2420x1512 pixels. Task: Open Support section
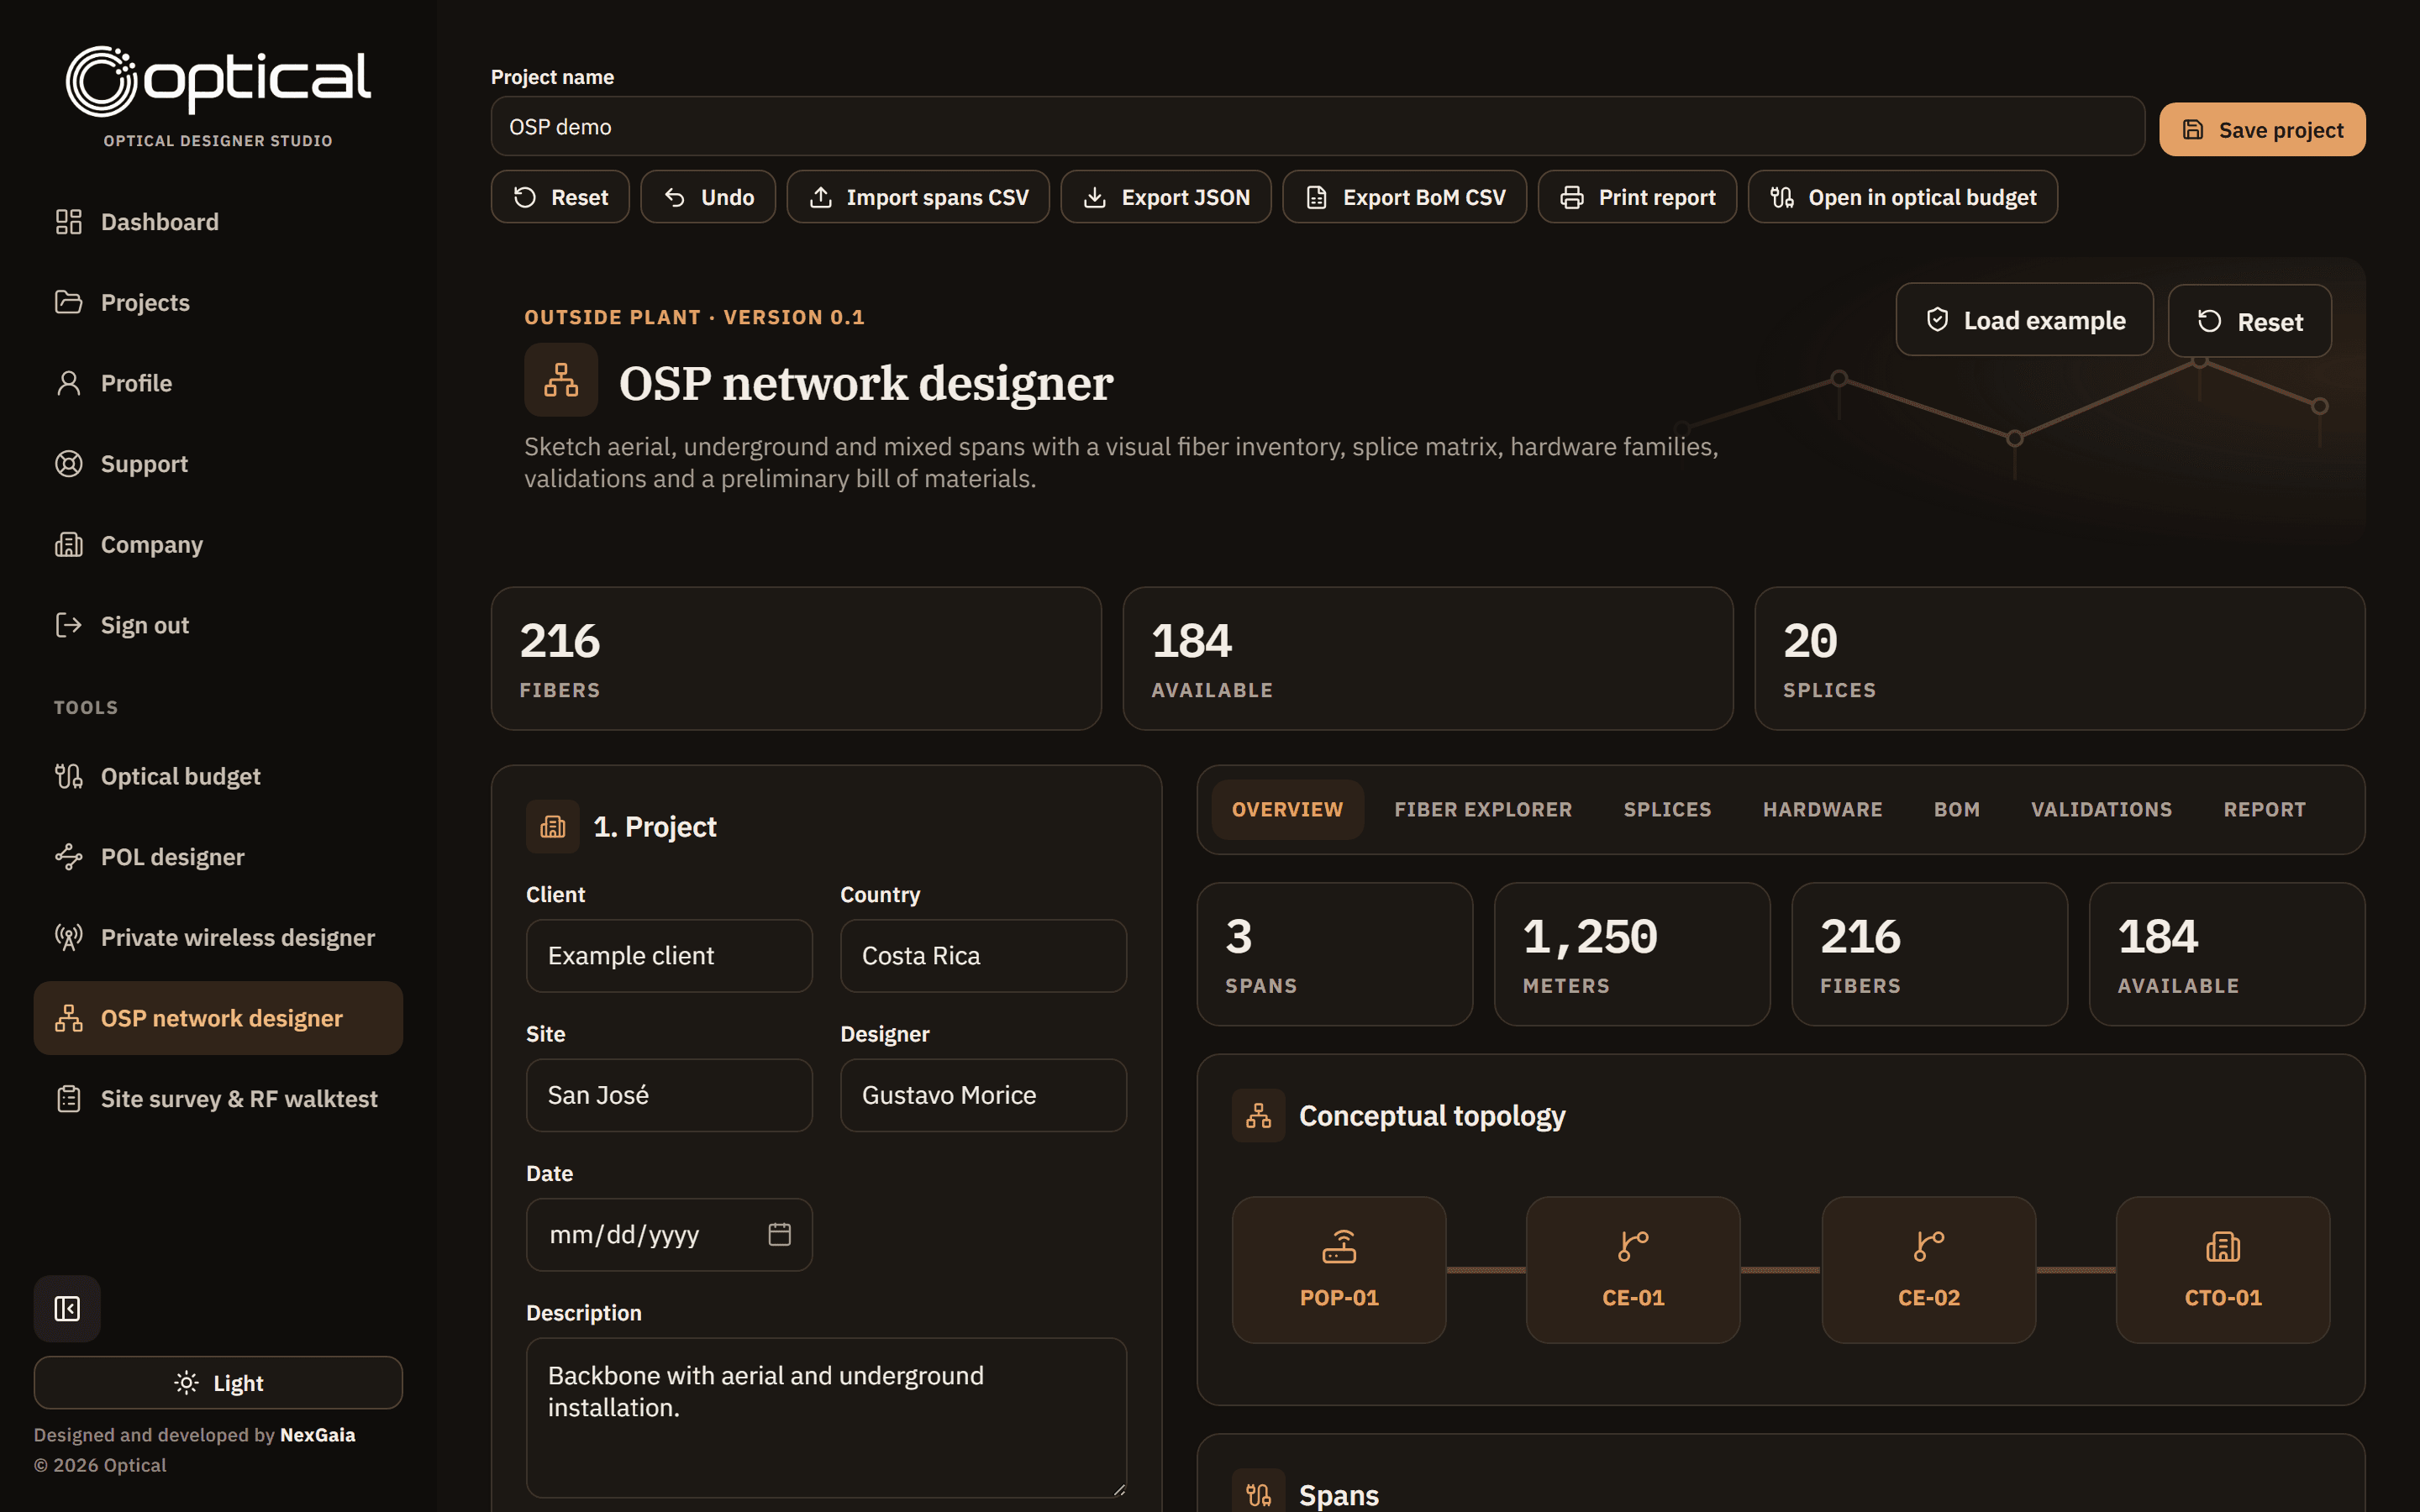[x=218, y=464]
